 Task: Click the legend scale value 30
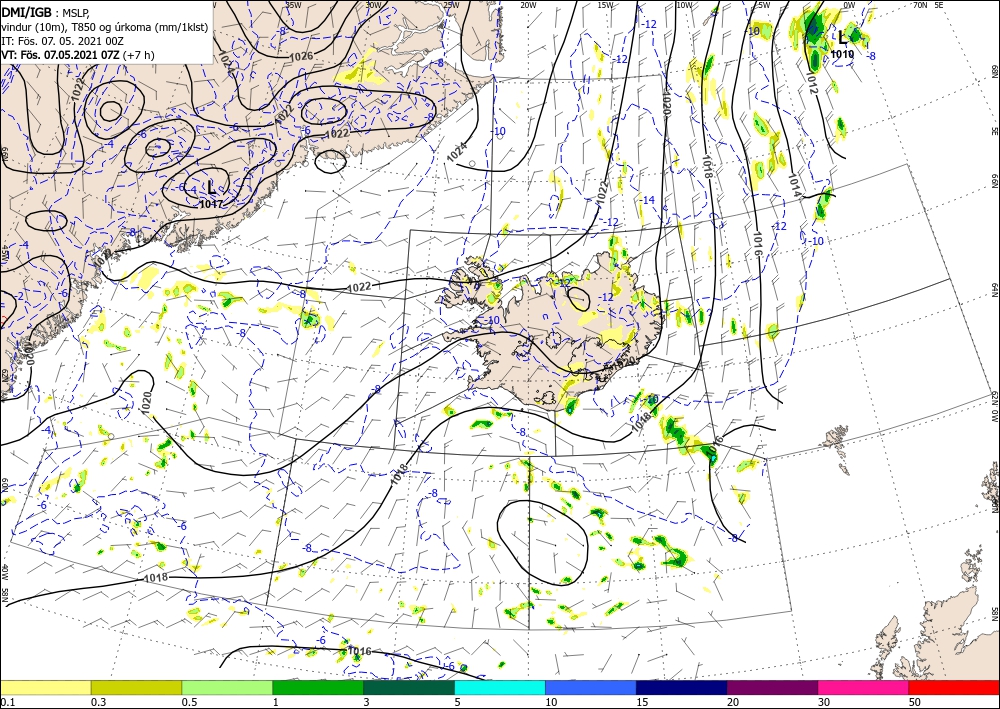click(x=825, y=702)
